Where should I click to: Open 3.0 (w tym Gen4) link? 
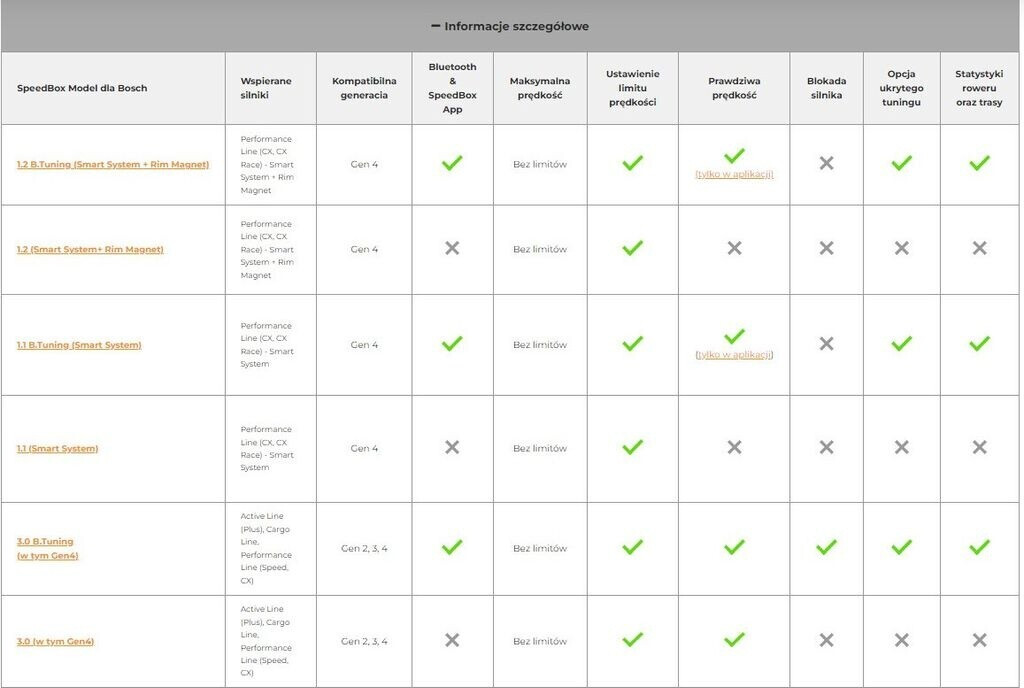coord(55,641)
